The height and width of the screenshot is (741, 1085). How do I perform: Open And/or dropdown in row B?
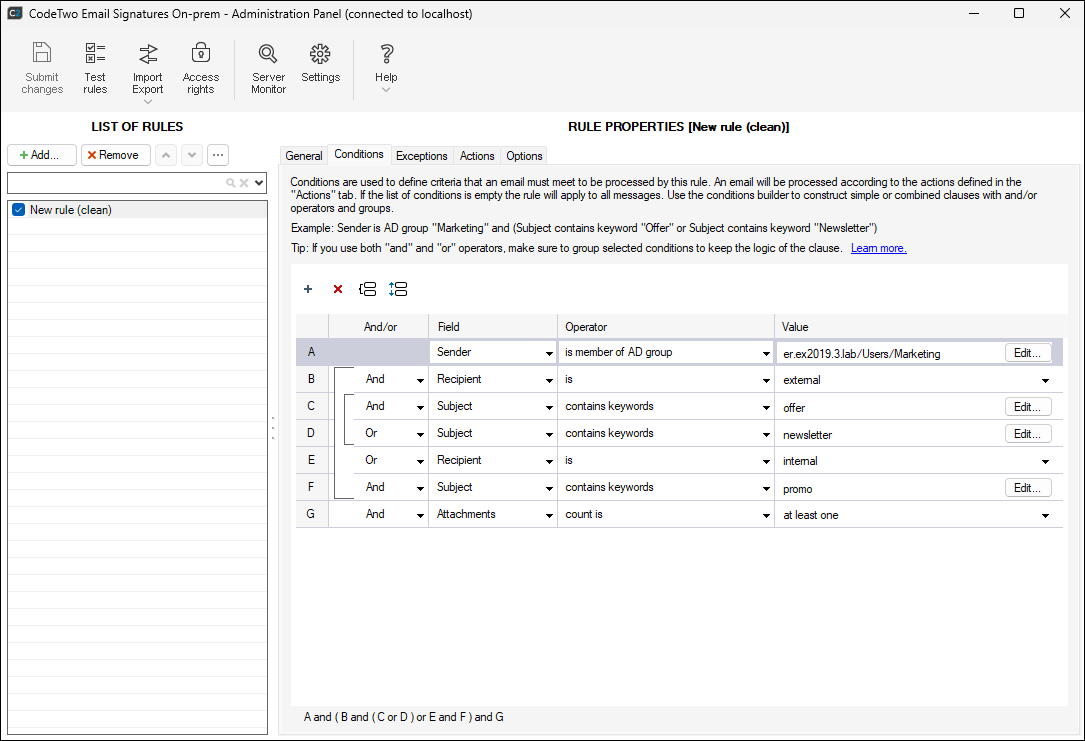point(420,381)
